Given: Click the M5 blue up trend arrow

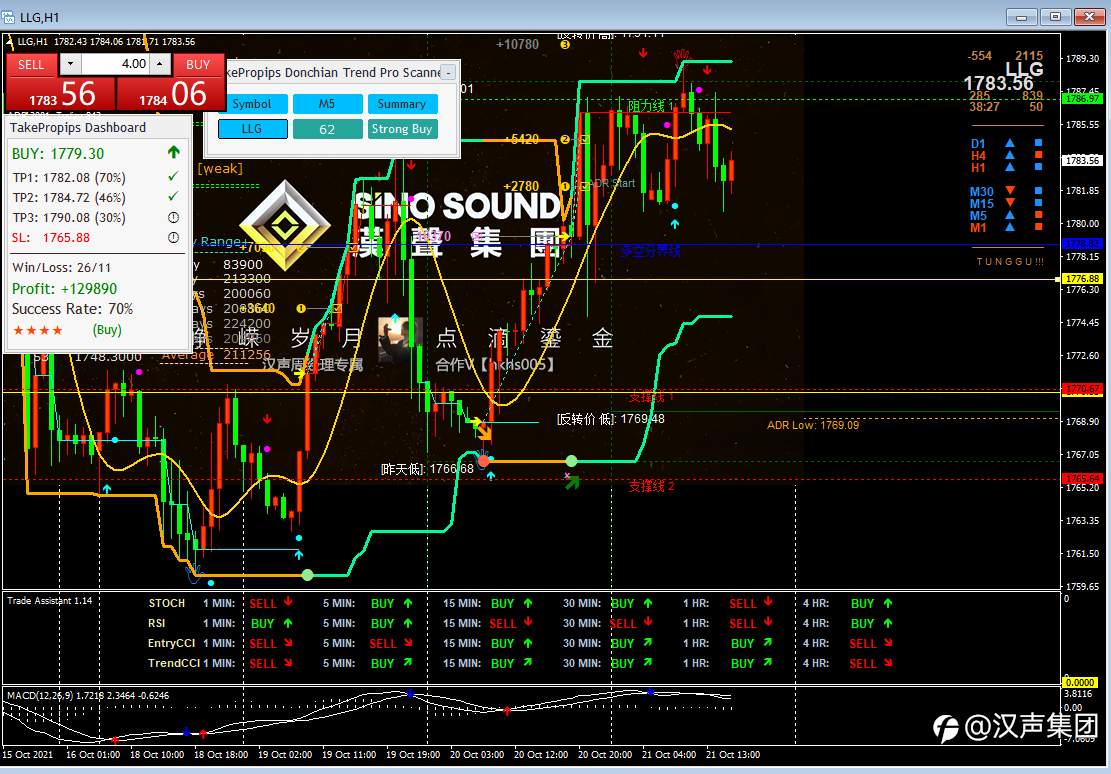Looking at the screenshot, I should click(1010, 215).
